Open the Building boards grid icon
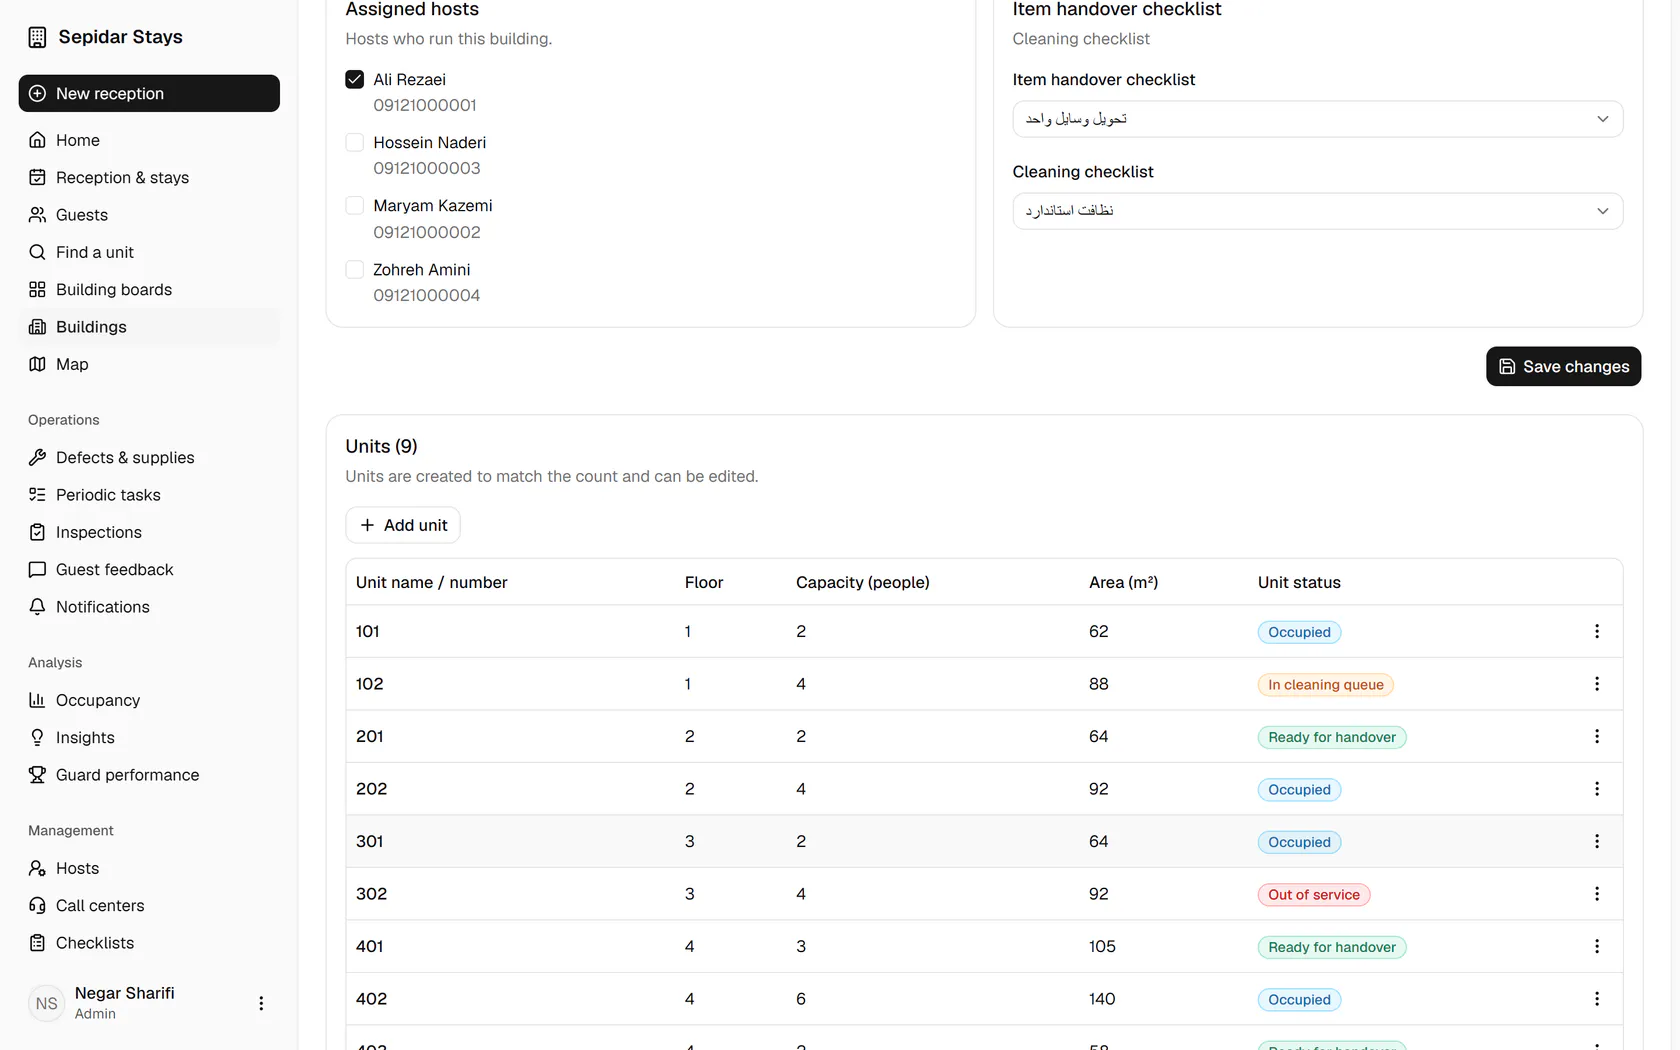 (x=37, y=290)
